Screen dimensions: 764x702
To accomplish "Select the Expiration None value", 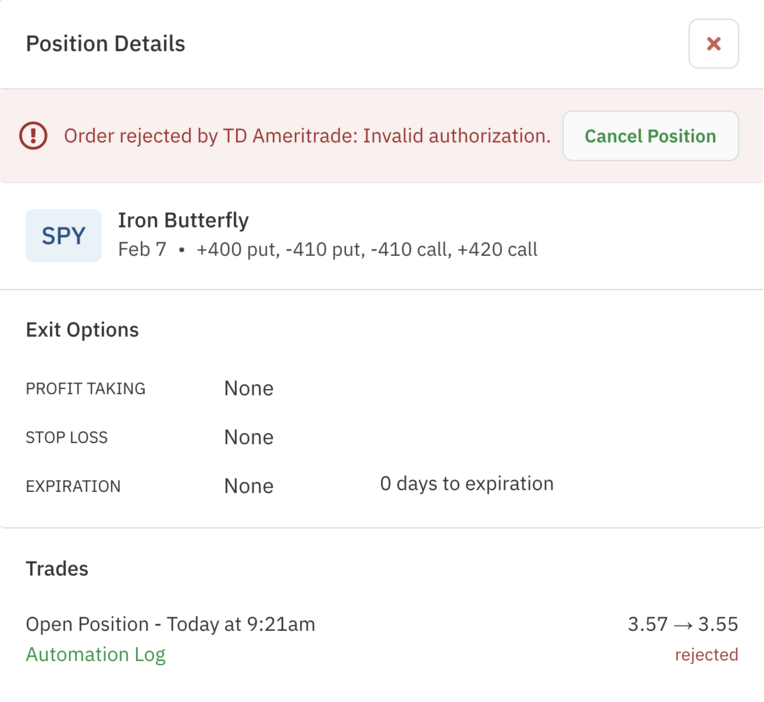I will point(248,487).
